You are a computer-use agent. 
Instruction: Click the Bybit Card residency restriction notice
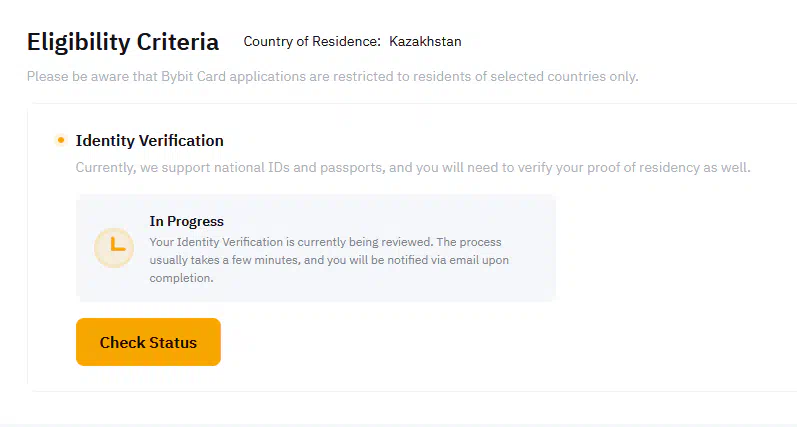[332, 76]
